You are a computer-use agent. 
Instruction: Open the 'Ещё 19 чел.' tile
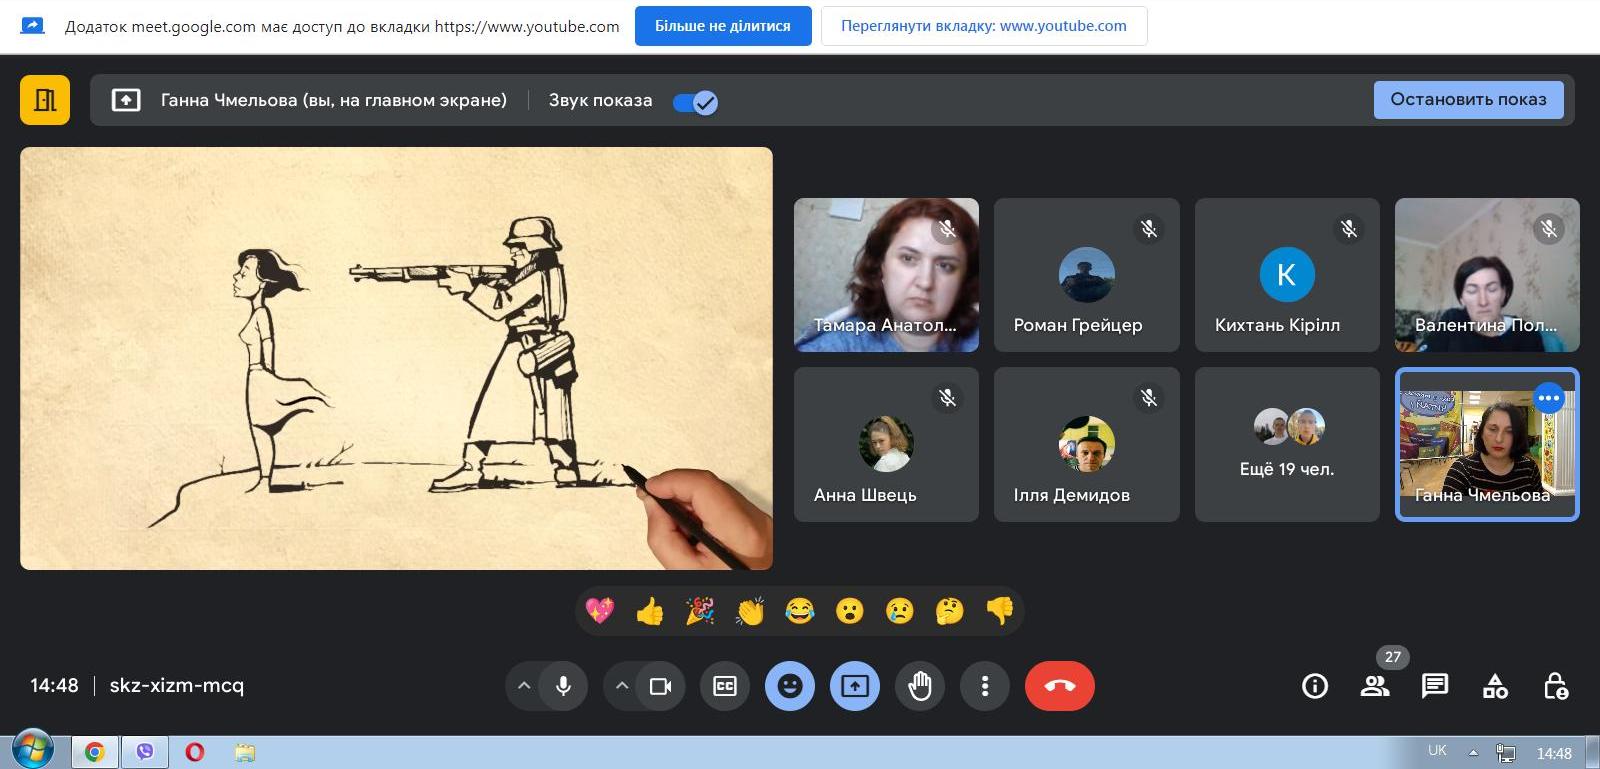[1286, 444]
